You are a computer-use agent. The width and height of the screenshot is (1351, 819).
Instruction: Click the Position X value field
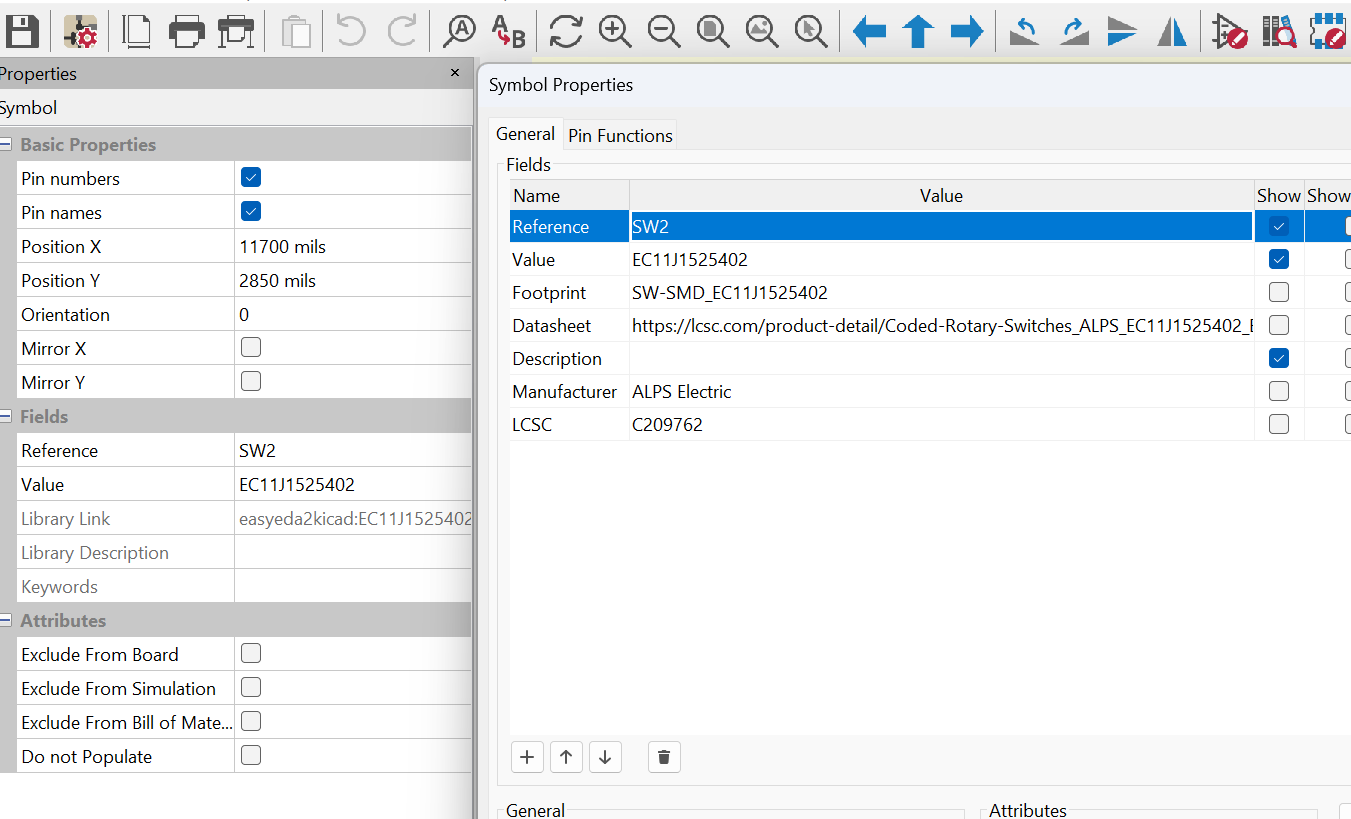(x=353, y=246)
